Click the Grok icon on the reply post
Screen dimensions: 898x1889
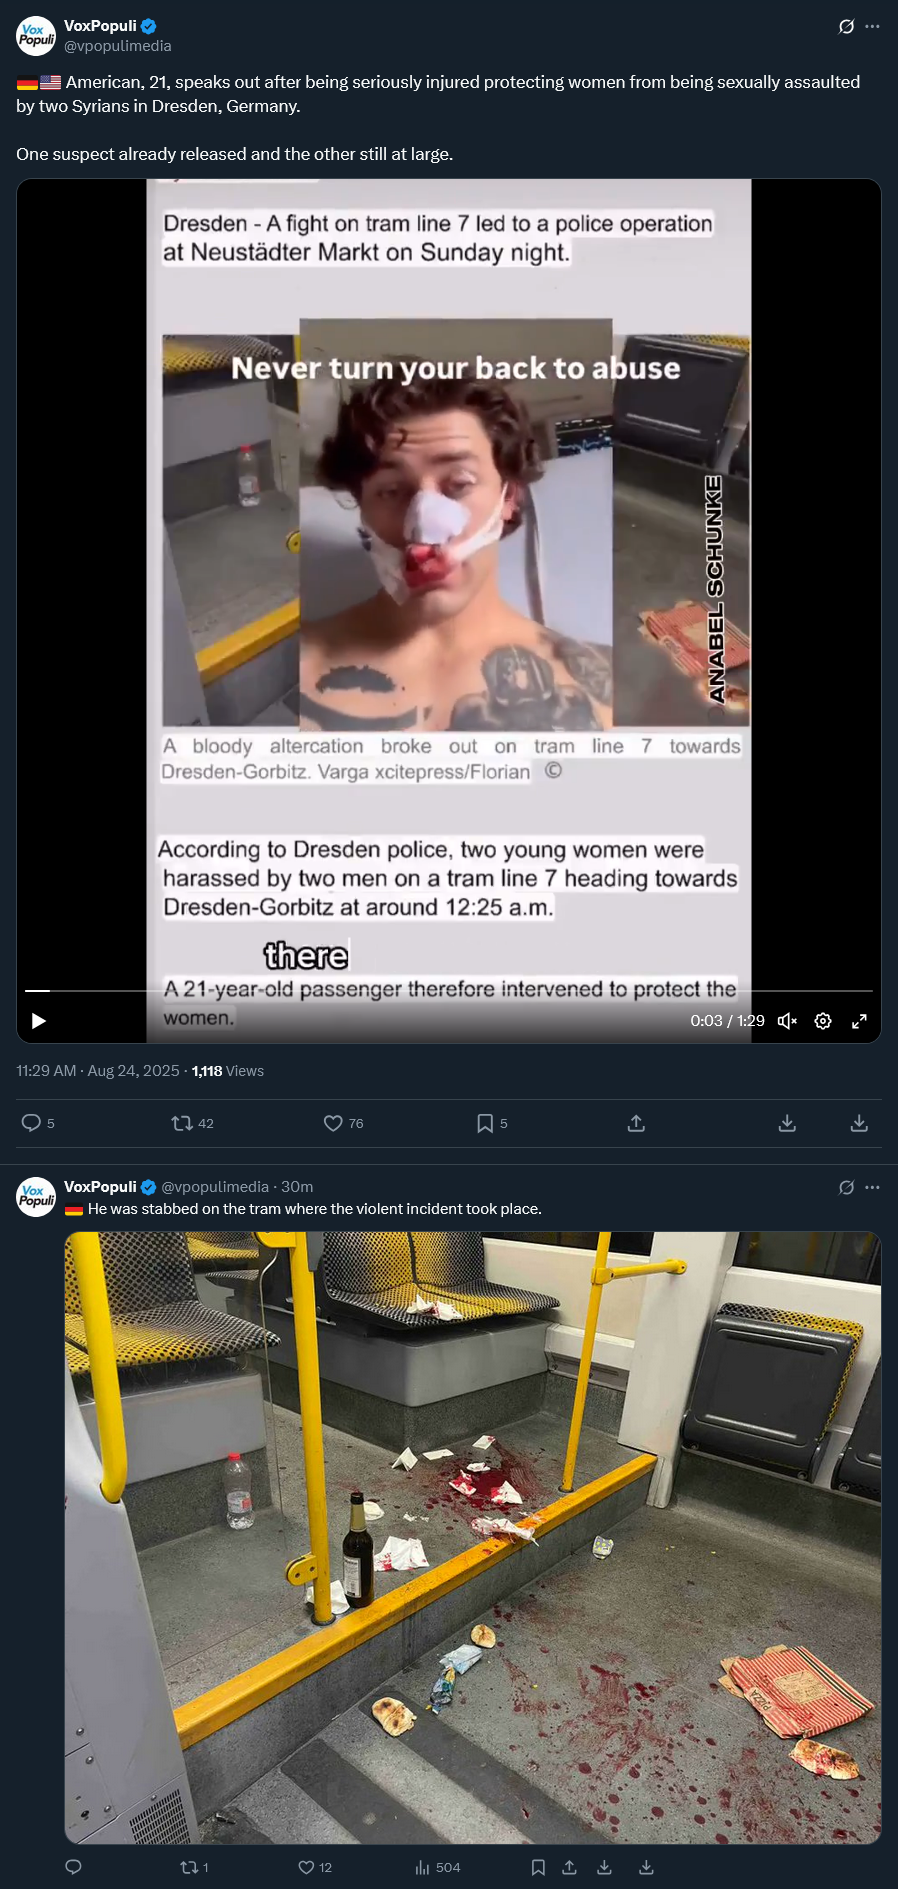point(846,1187)
